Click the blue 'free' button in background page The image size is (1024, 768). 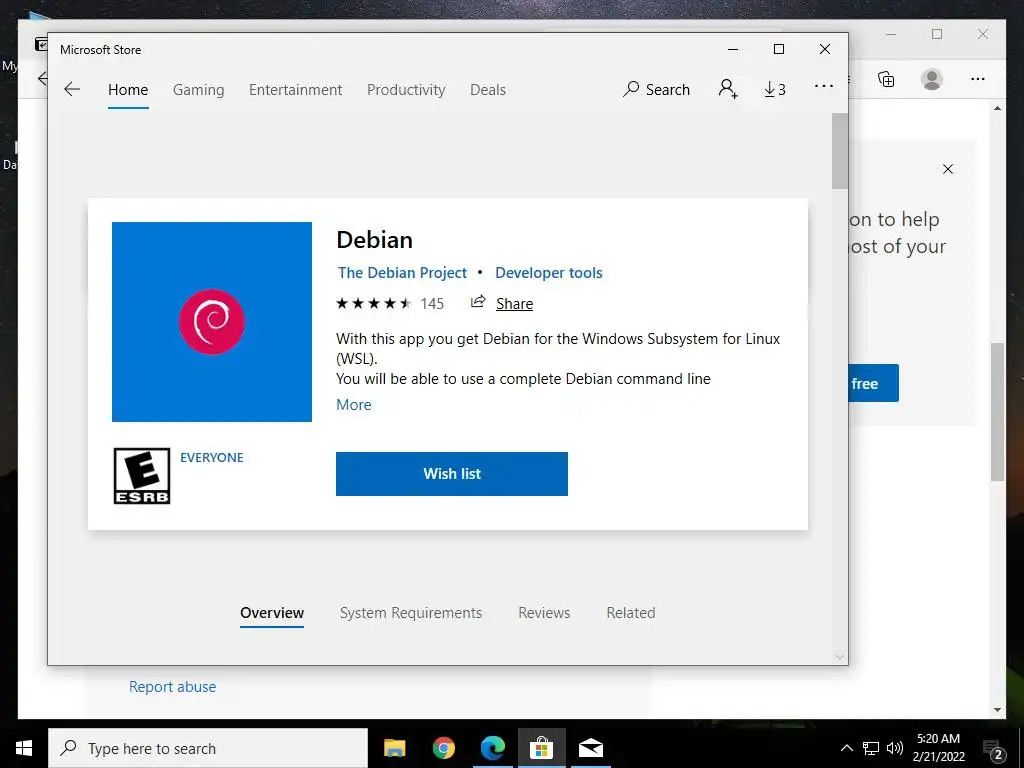(873, 383)
